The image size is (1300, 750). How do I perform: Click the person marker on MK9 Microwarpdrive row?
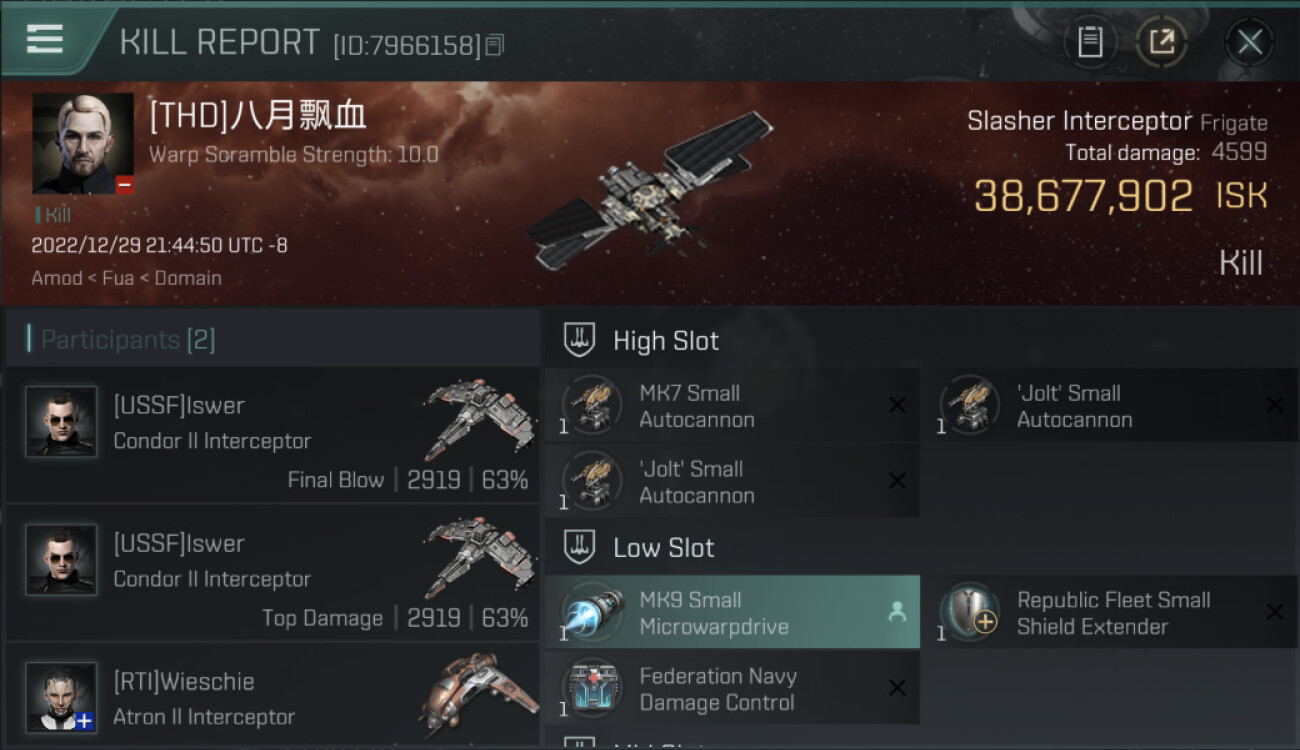(x=897, y=612)
